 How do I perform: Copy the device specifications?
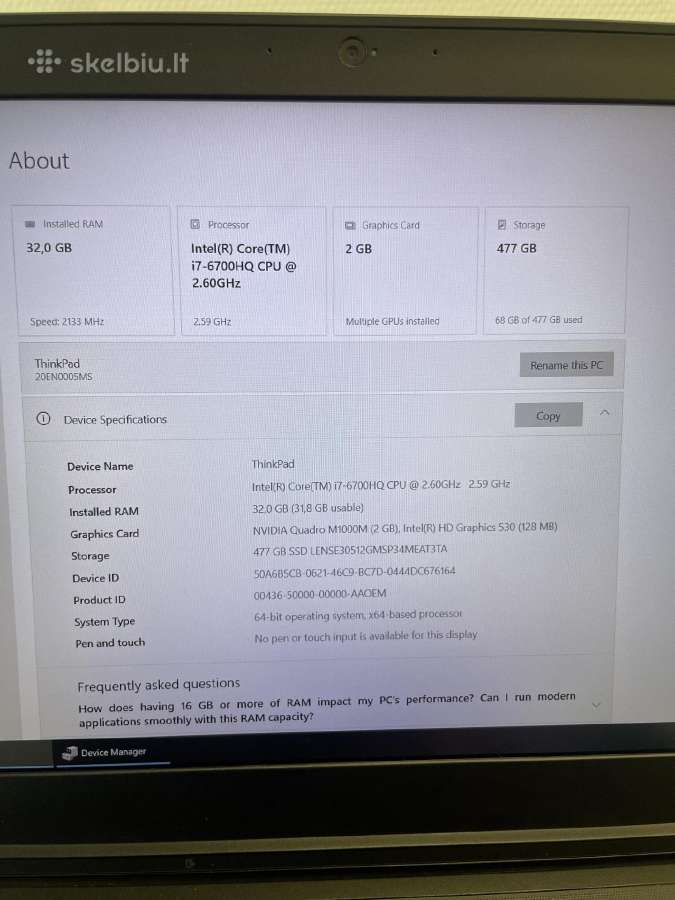(x=548, y=416)
